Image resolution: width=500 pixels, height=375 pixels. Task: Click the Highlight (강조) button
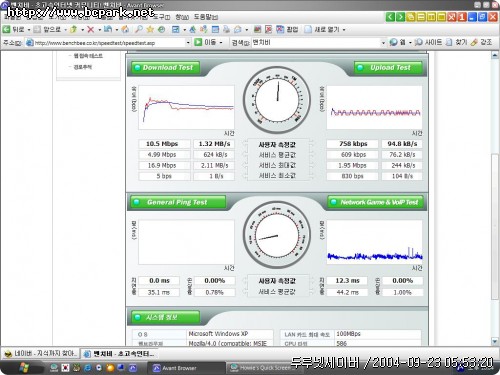[482, 42]
